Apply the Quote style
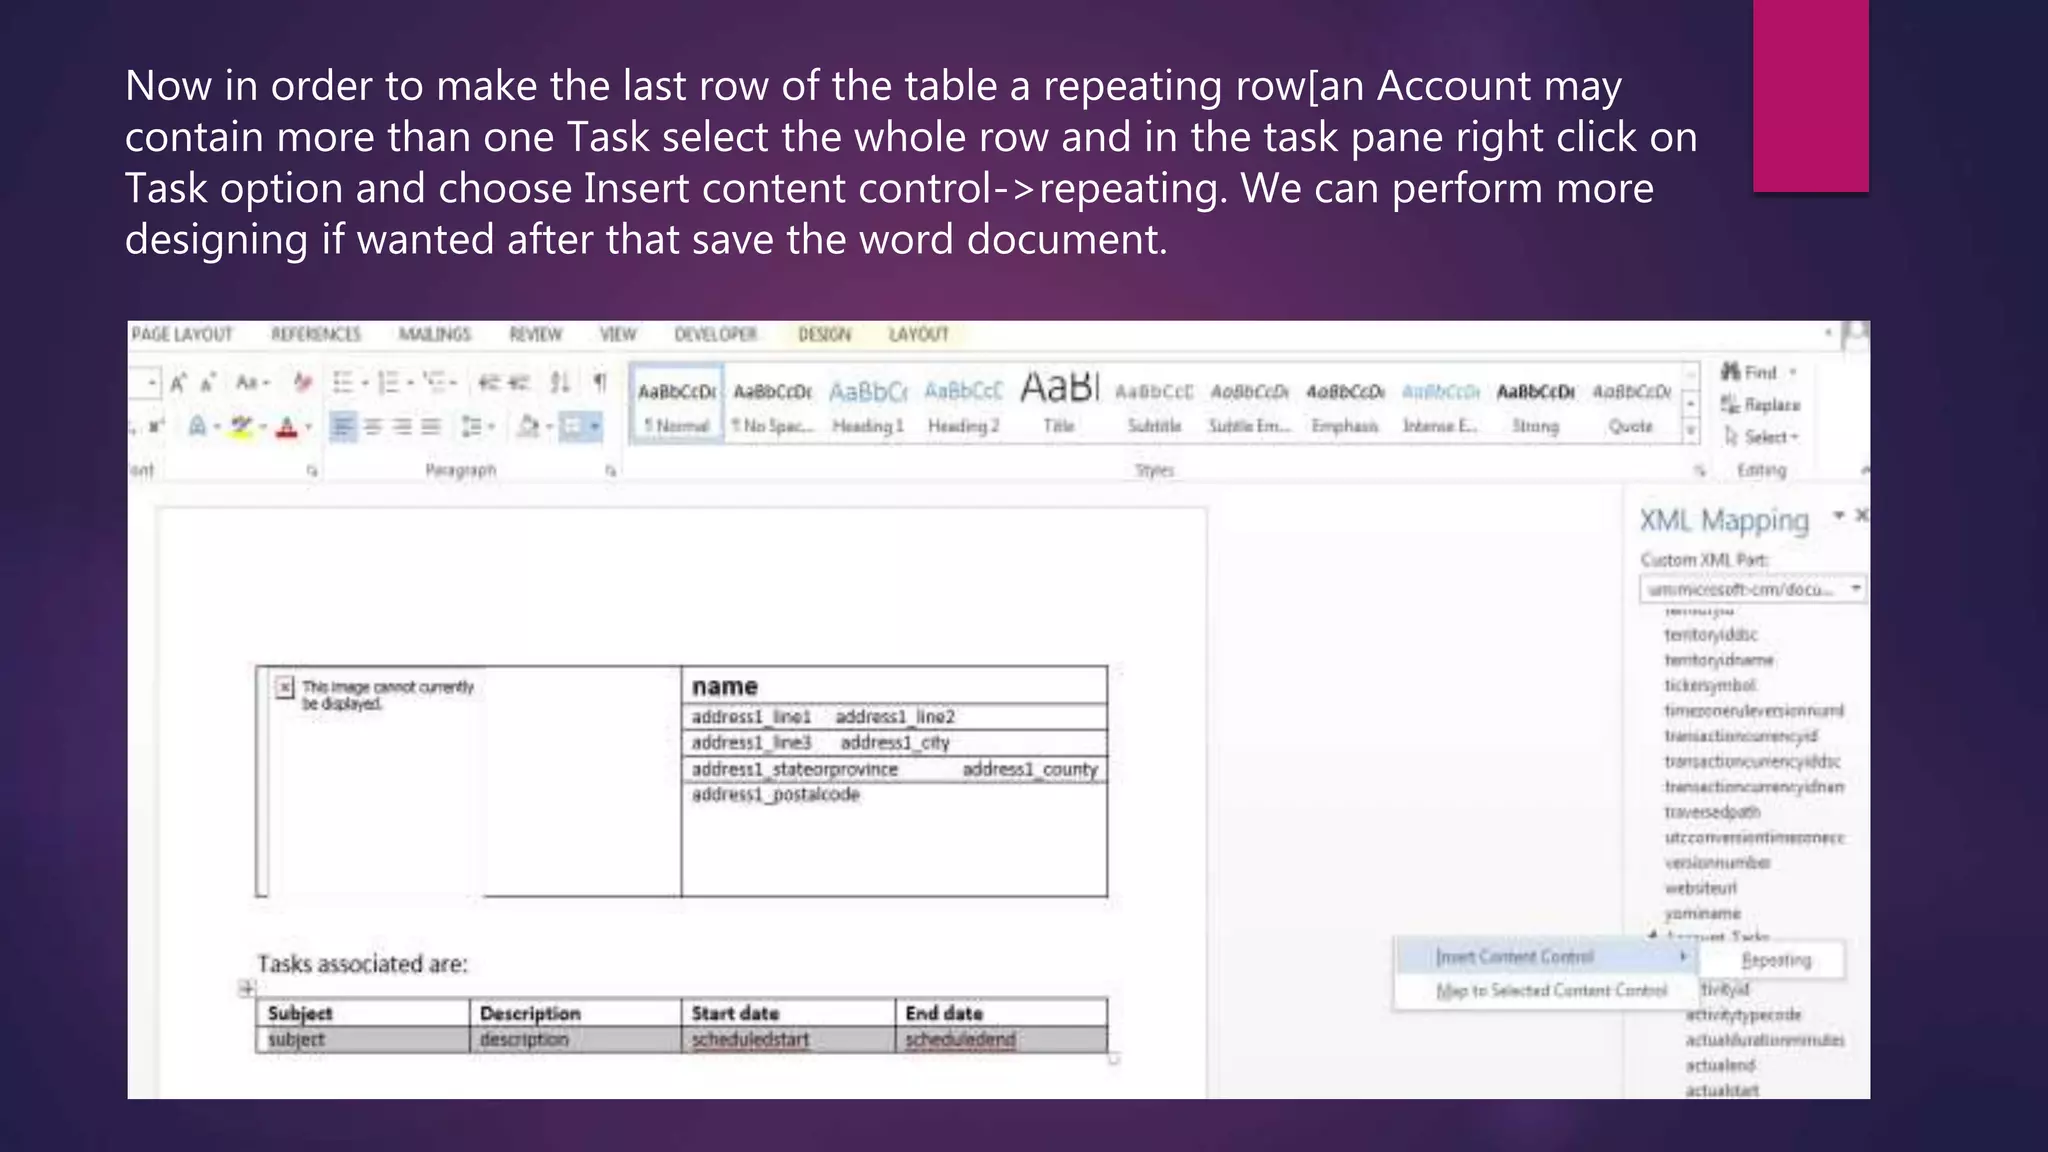The image size is (2048, 1152). pos(1631,405)
